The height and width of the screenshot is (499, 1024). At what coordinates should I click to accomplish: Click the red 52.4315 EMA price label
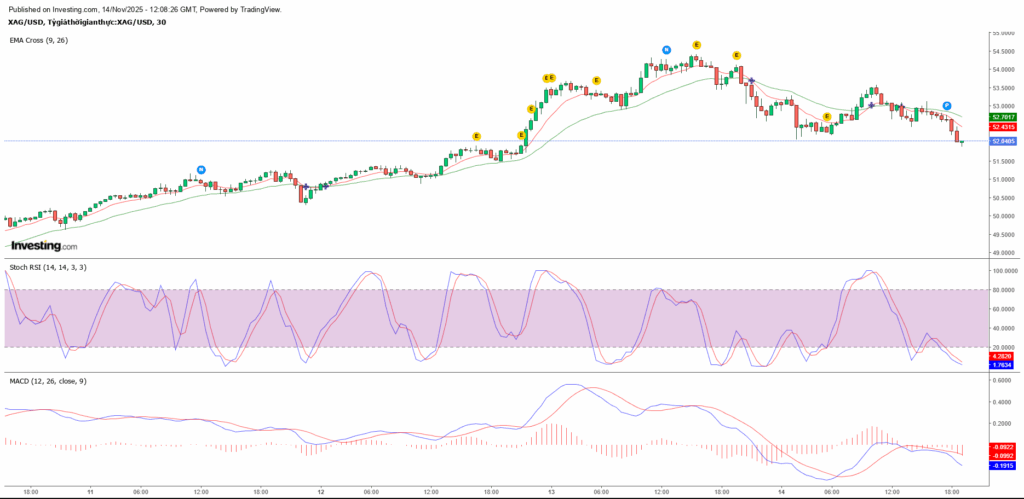click(1002, 127)
